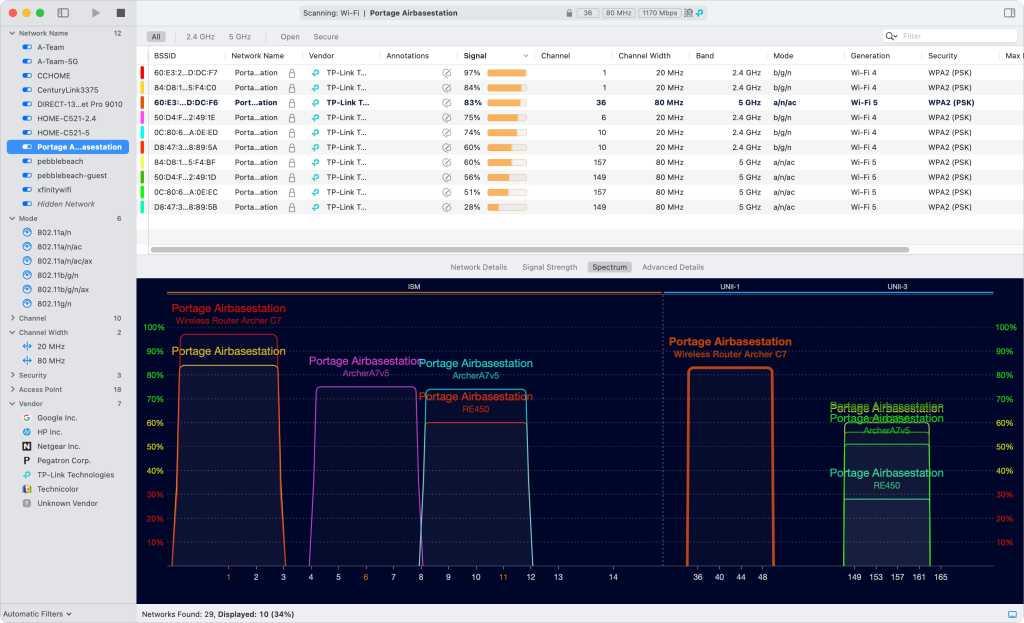Click the 802.11b/g/n mode icon
This screenshot has height=623, width=1024.
(27, 275)
